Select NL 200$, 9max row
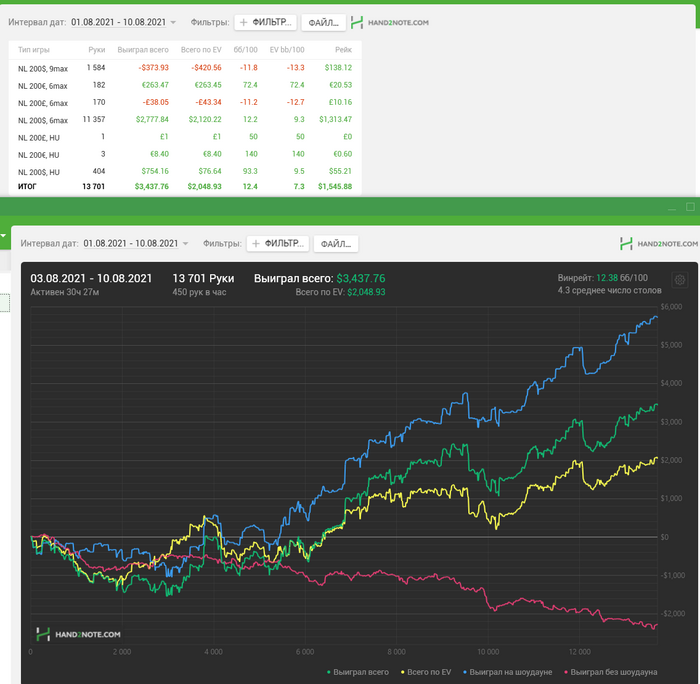 tap(185, 68)
